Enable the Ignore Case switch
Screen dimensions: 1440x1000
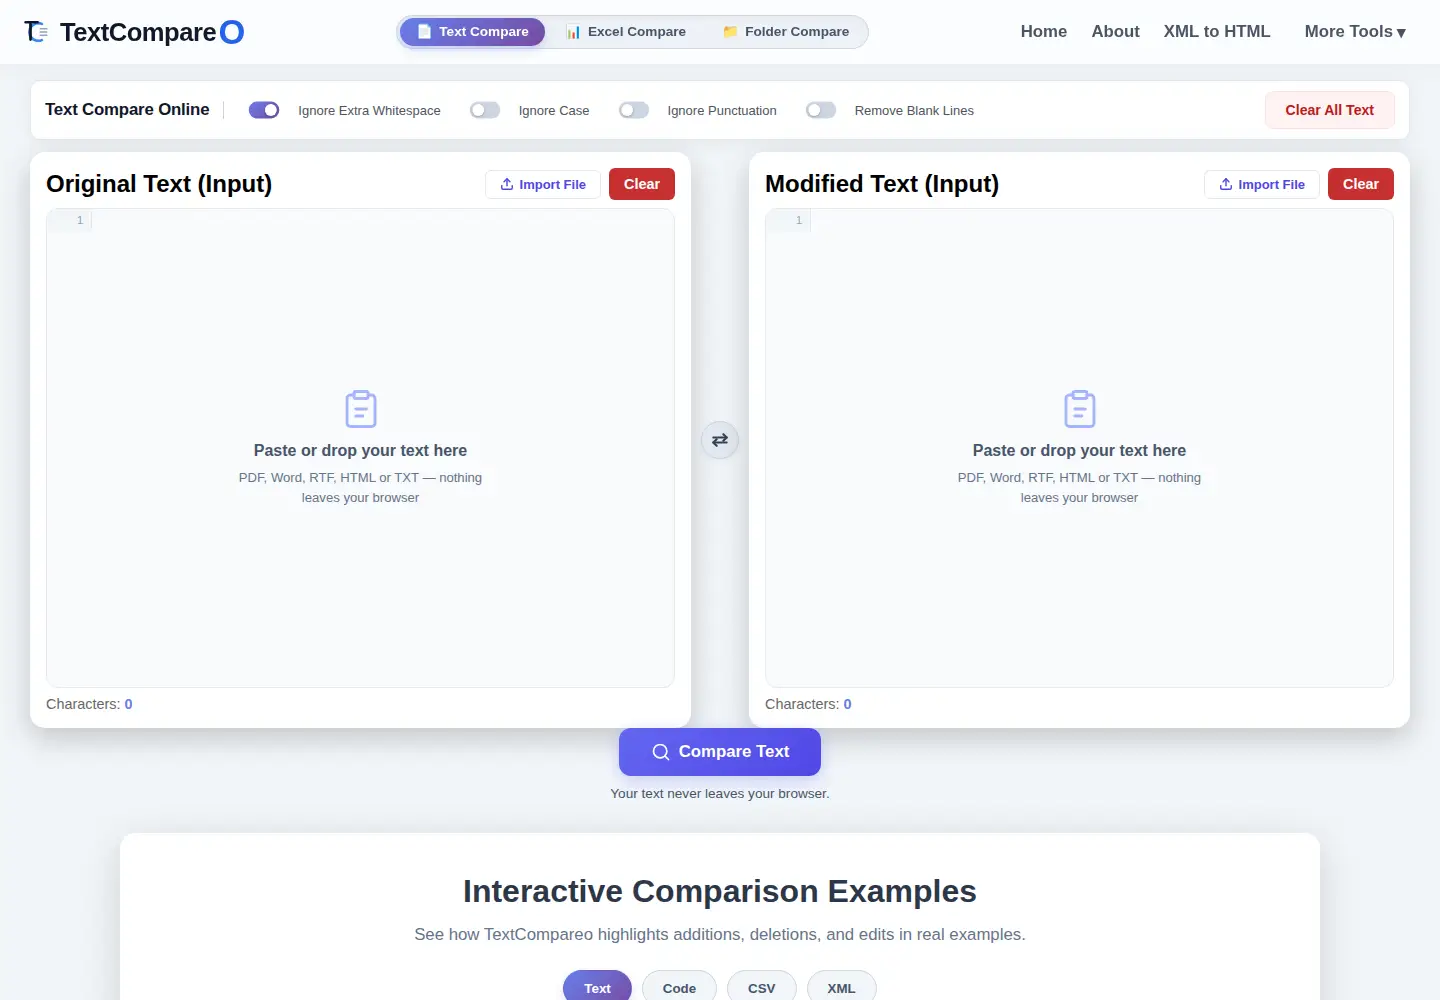[485, 110]
